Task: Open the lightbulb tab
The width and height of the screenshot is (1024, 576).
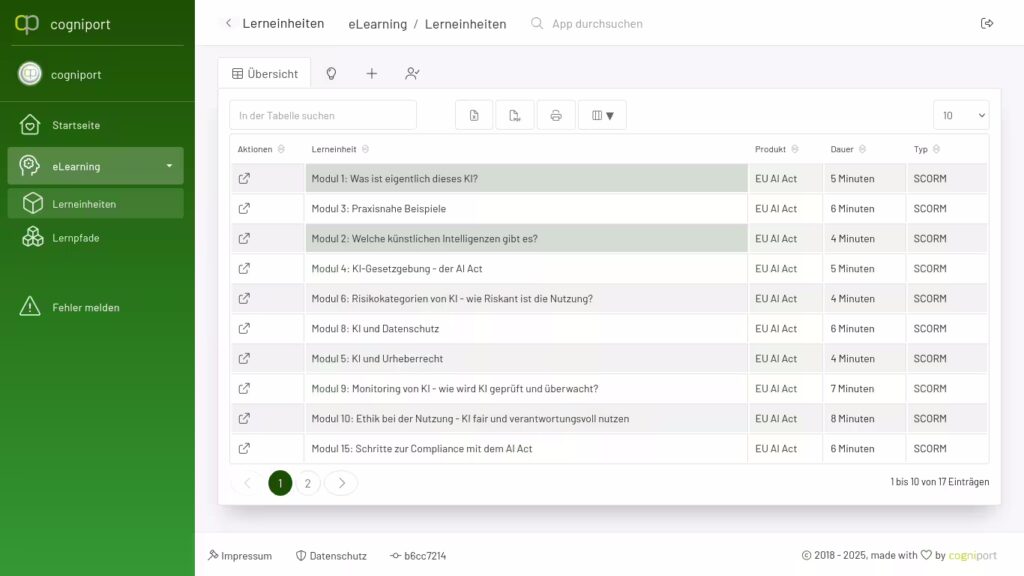Action: (x=331, y=73)
